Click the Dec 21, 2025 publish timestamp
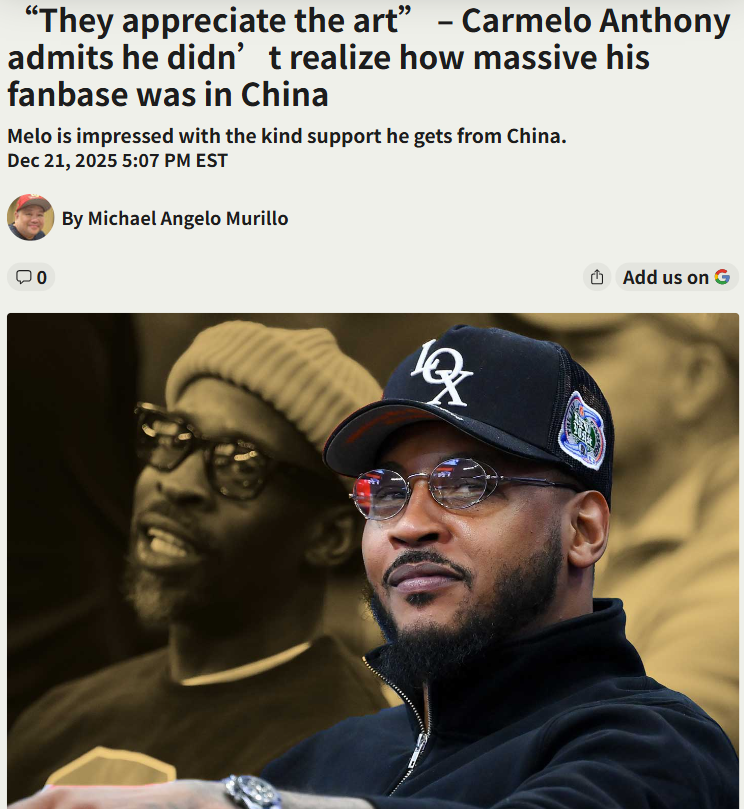Screen dimensions: 744x809 tap(117, 160)
